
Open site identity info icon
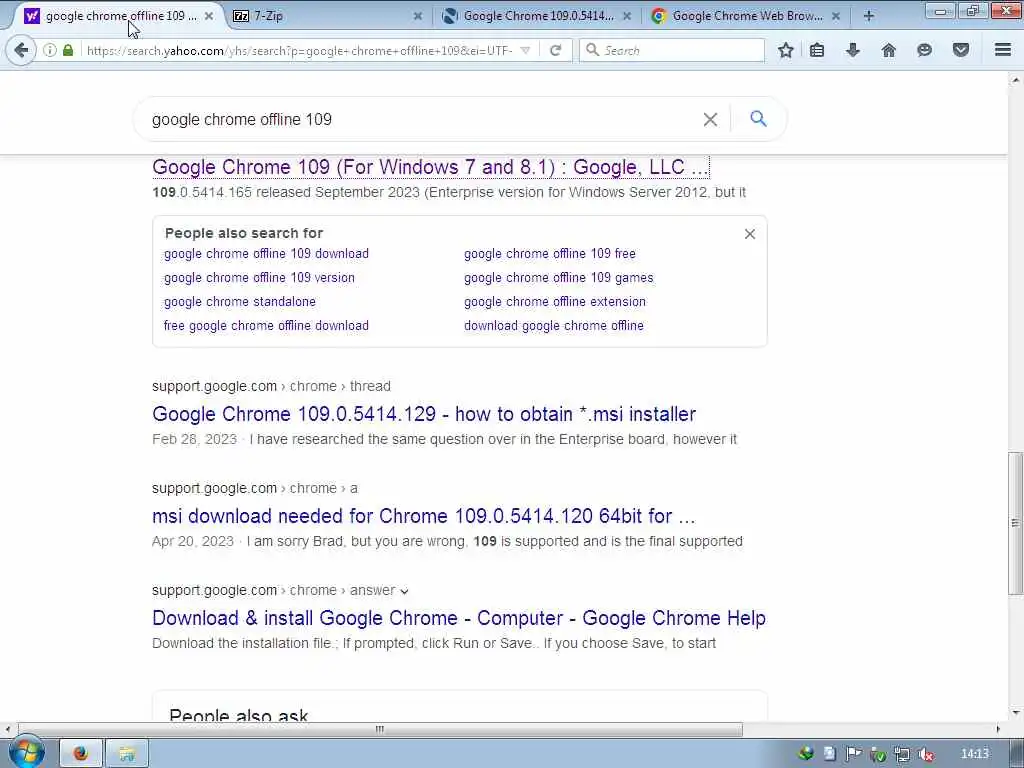point(50,50)
